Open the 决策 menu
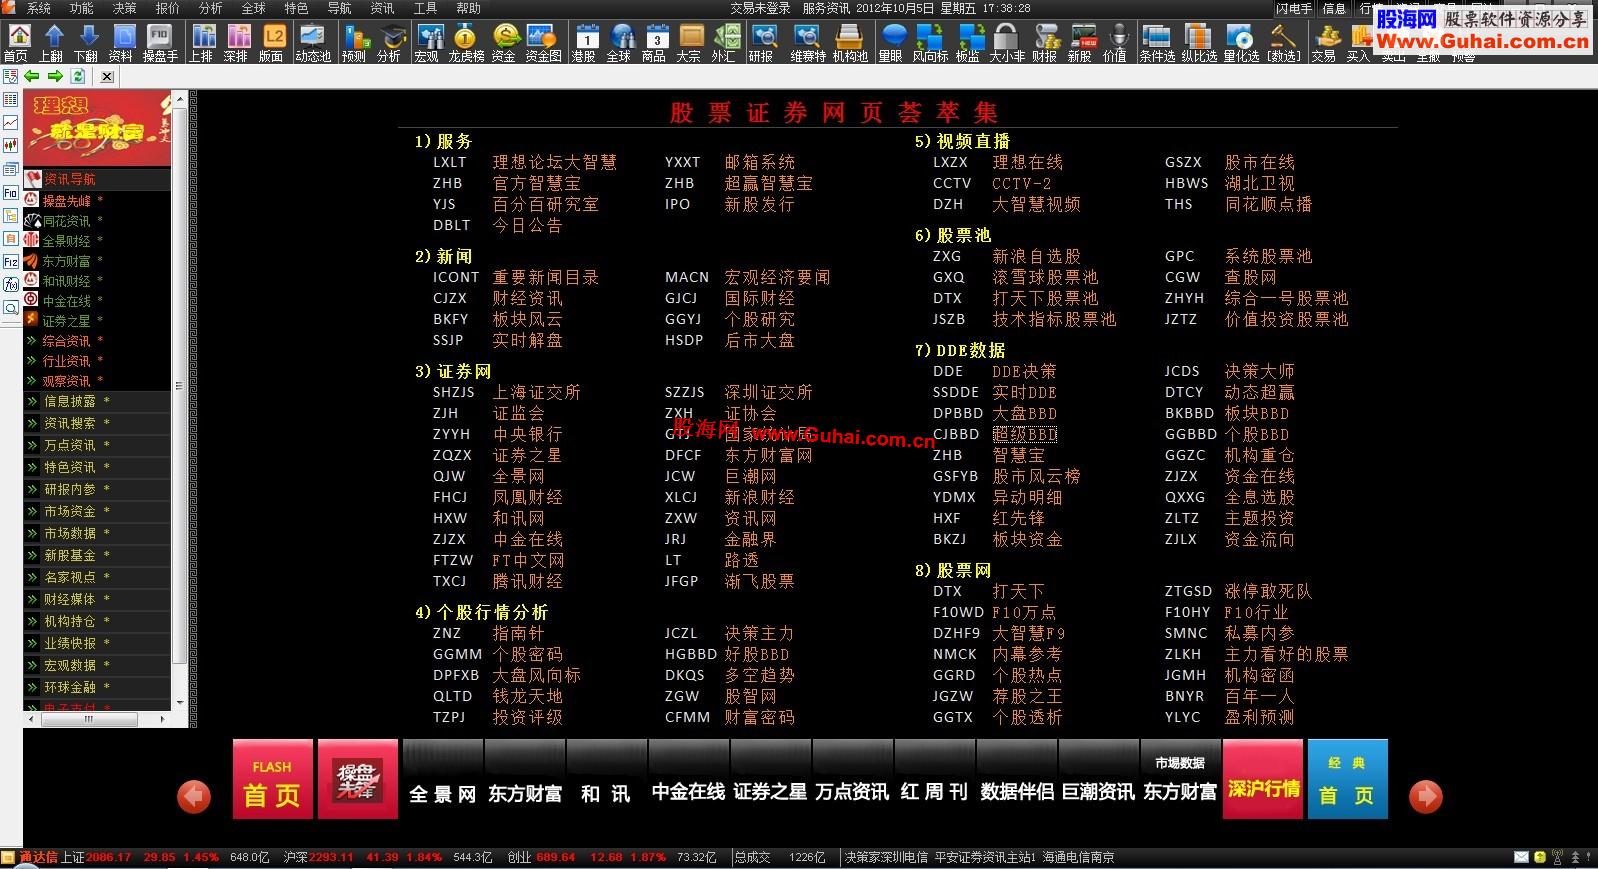This screenshot has height=869, width=1598. (124, 8)
